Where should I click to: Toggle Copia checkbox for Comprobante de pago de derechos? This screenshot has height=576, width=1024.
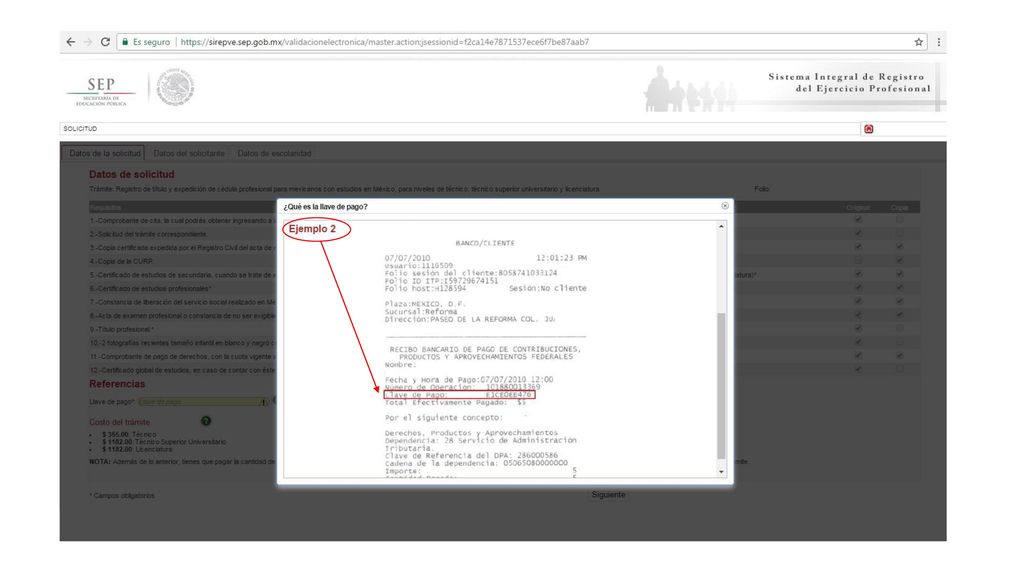coord(899,356)
